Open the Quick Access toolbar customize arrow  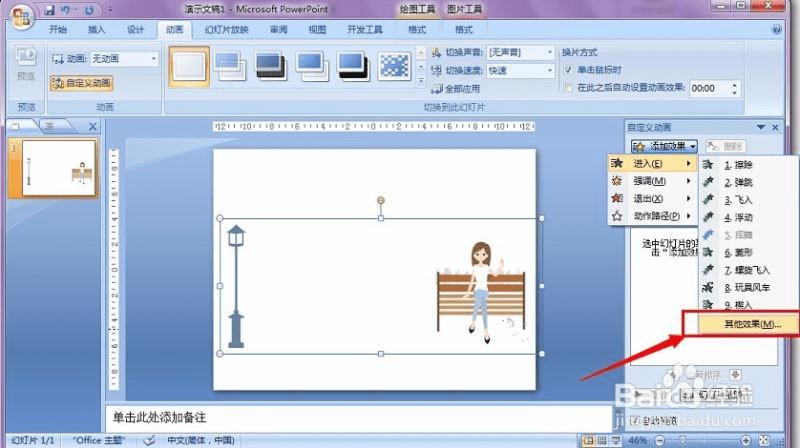pyautogui.click(x=109, y=10)
